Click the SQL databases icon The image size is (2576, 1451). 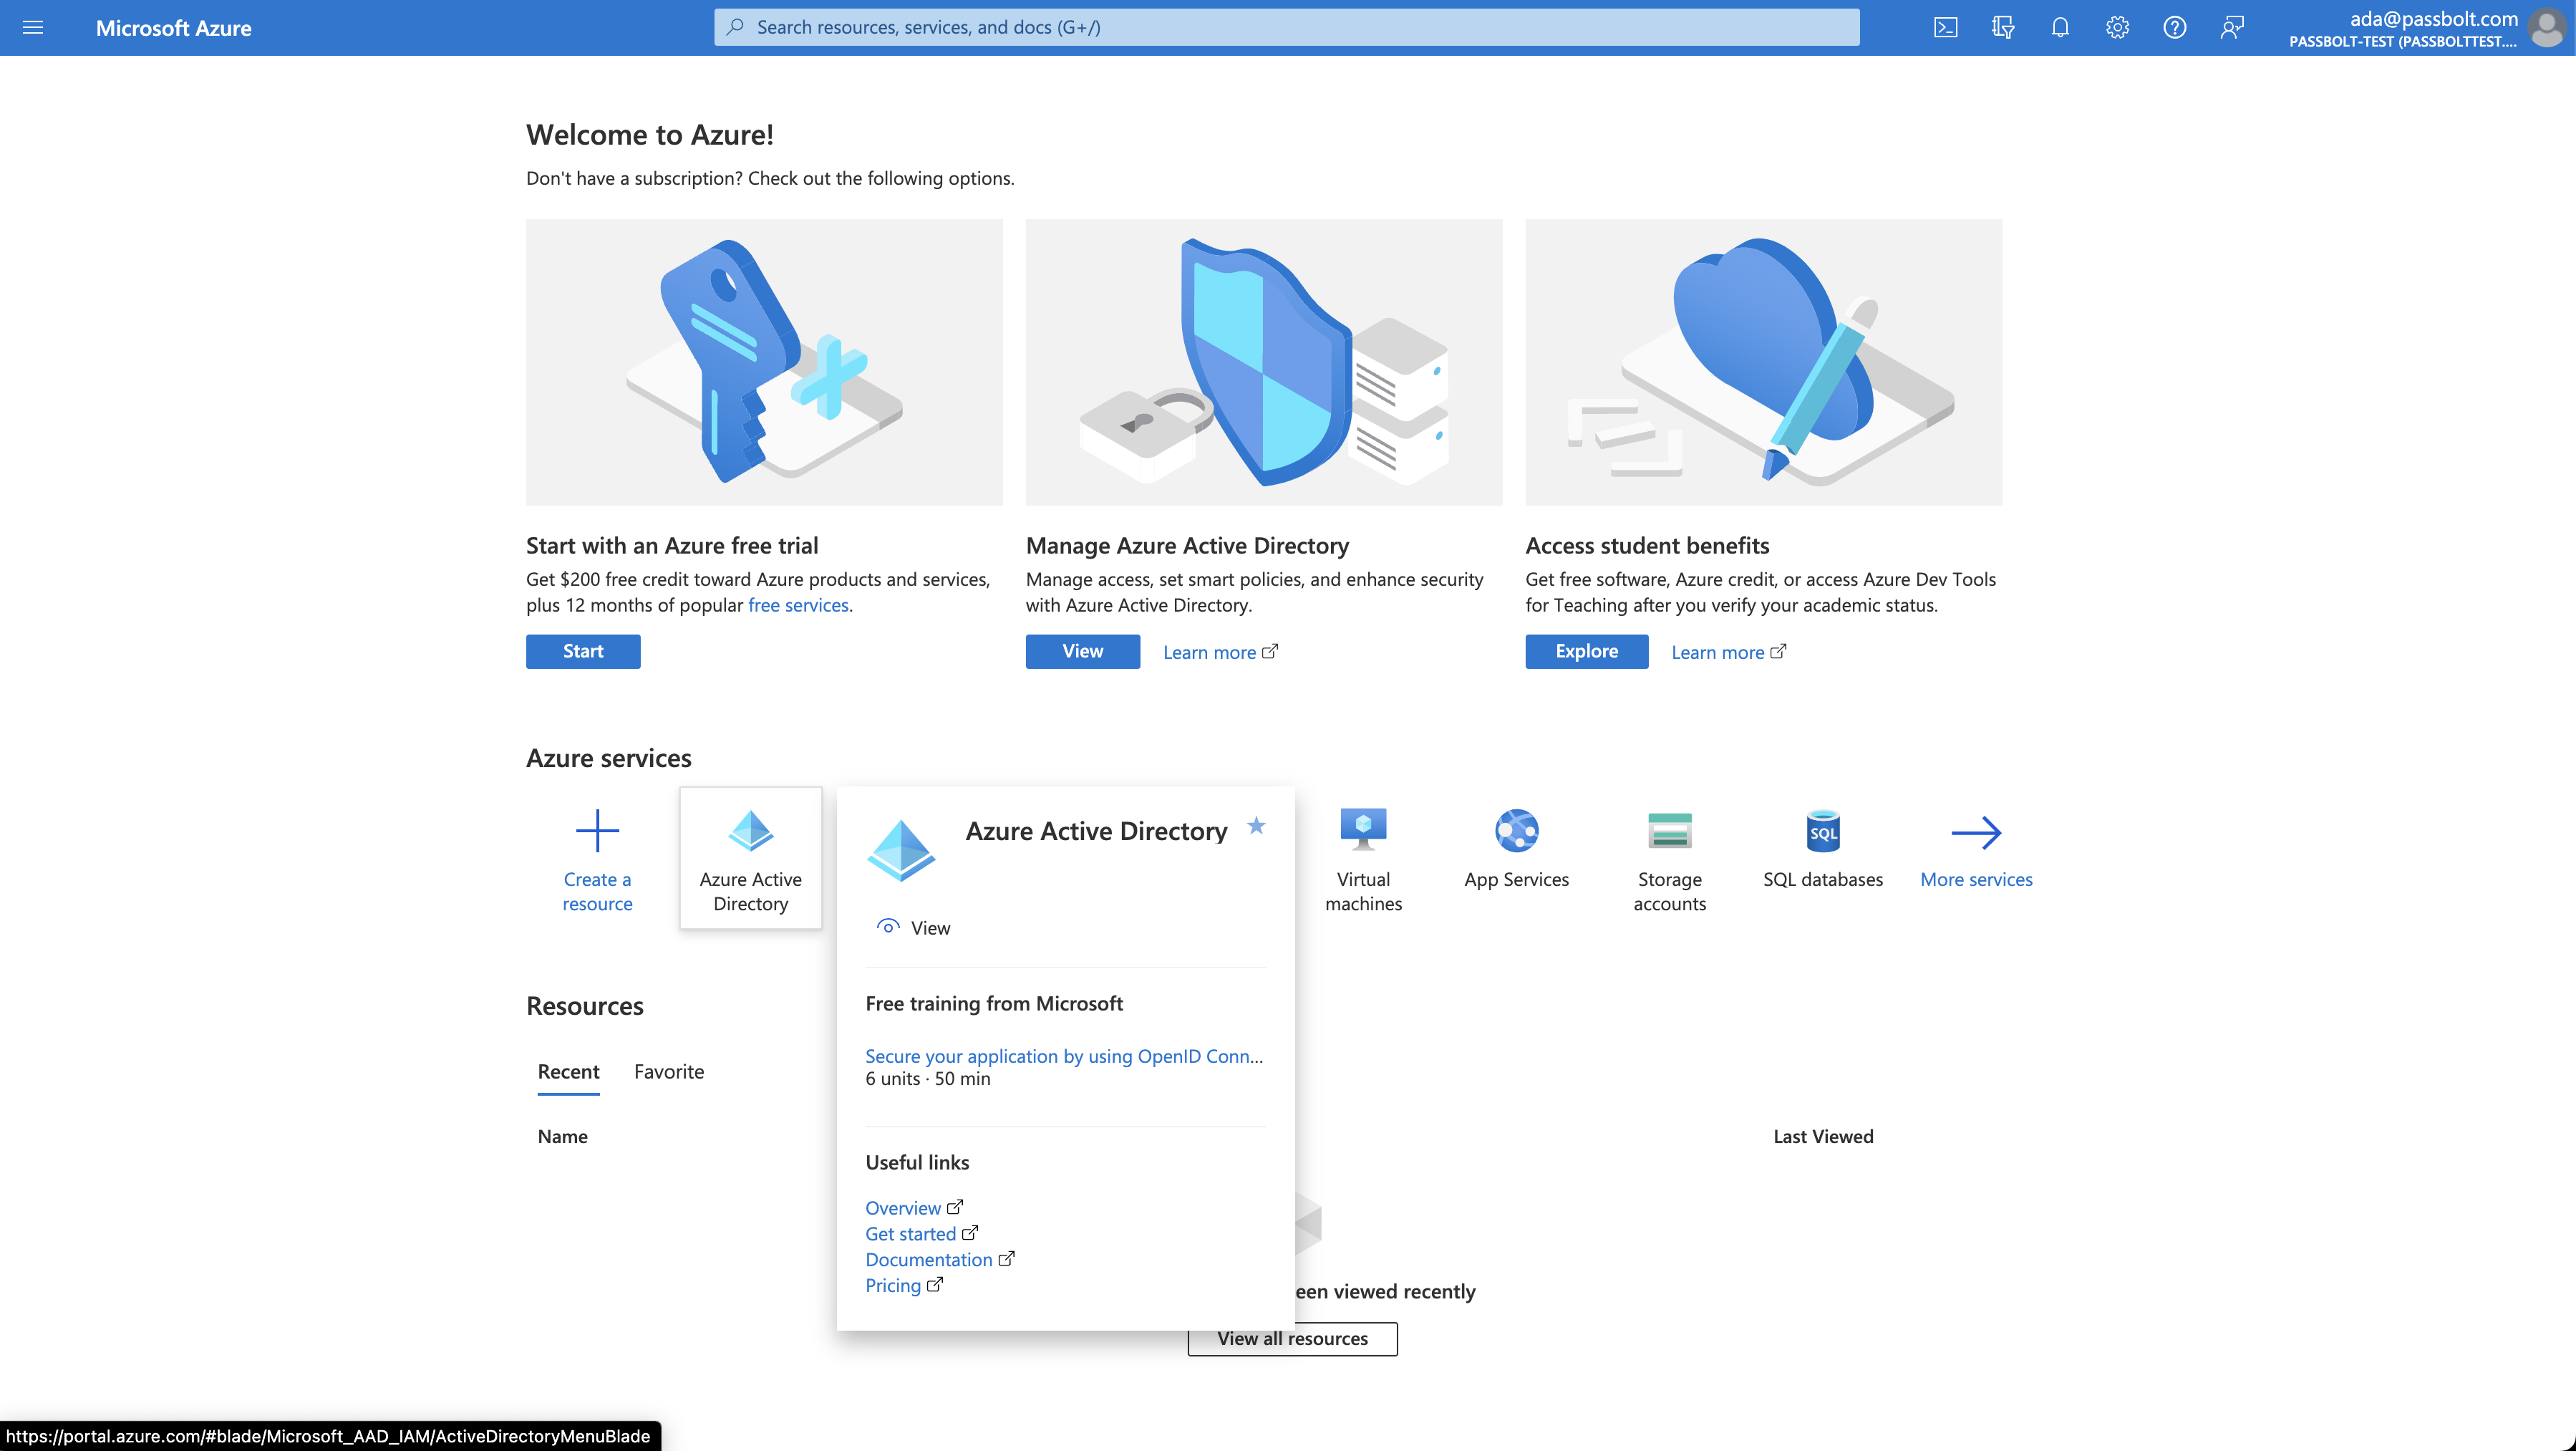(x=1822, y=831)
